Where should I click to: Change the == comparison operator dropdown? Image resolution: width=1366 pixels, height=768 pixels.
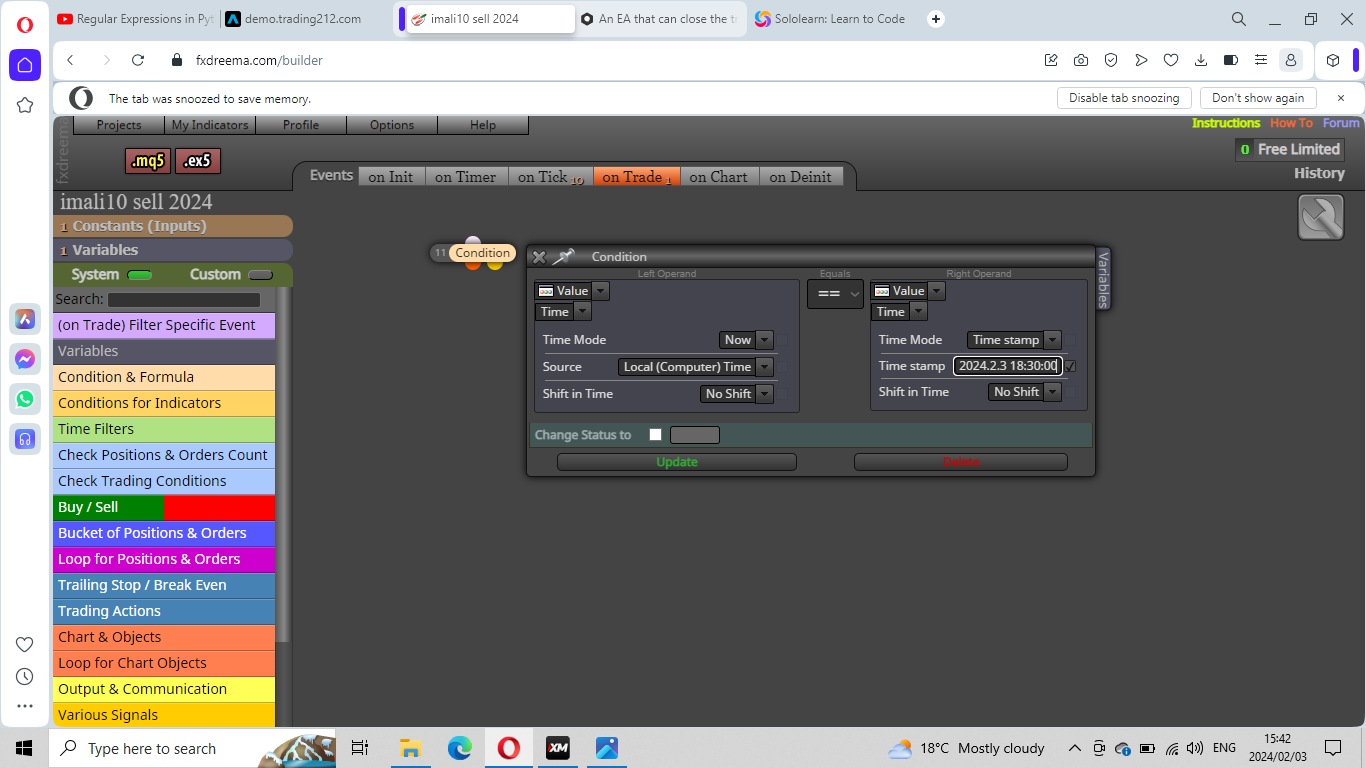(x=835, y=294)
